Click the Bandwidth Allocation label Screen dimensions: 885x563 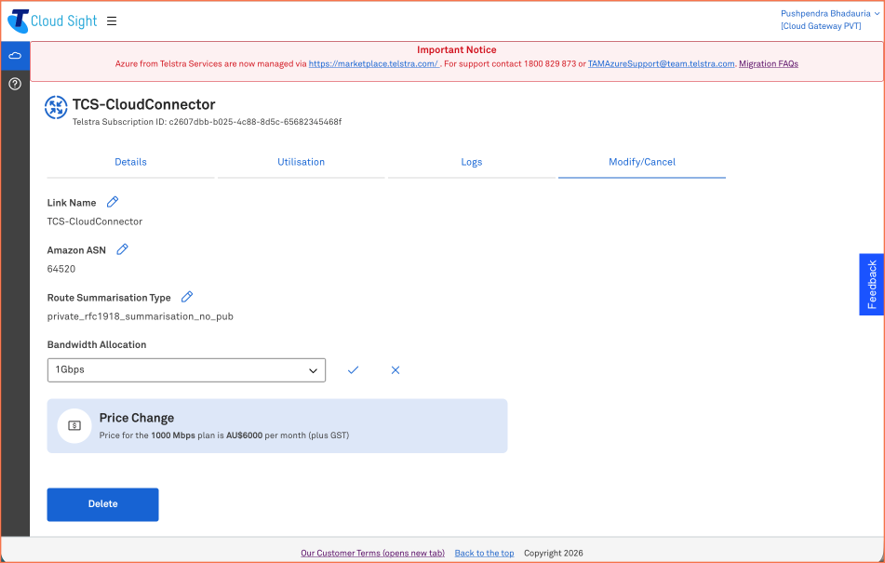tap(97, 344)
